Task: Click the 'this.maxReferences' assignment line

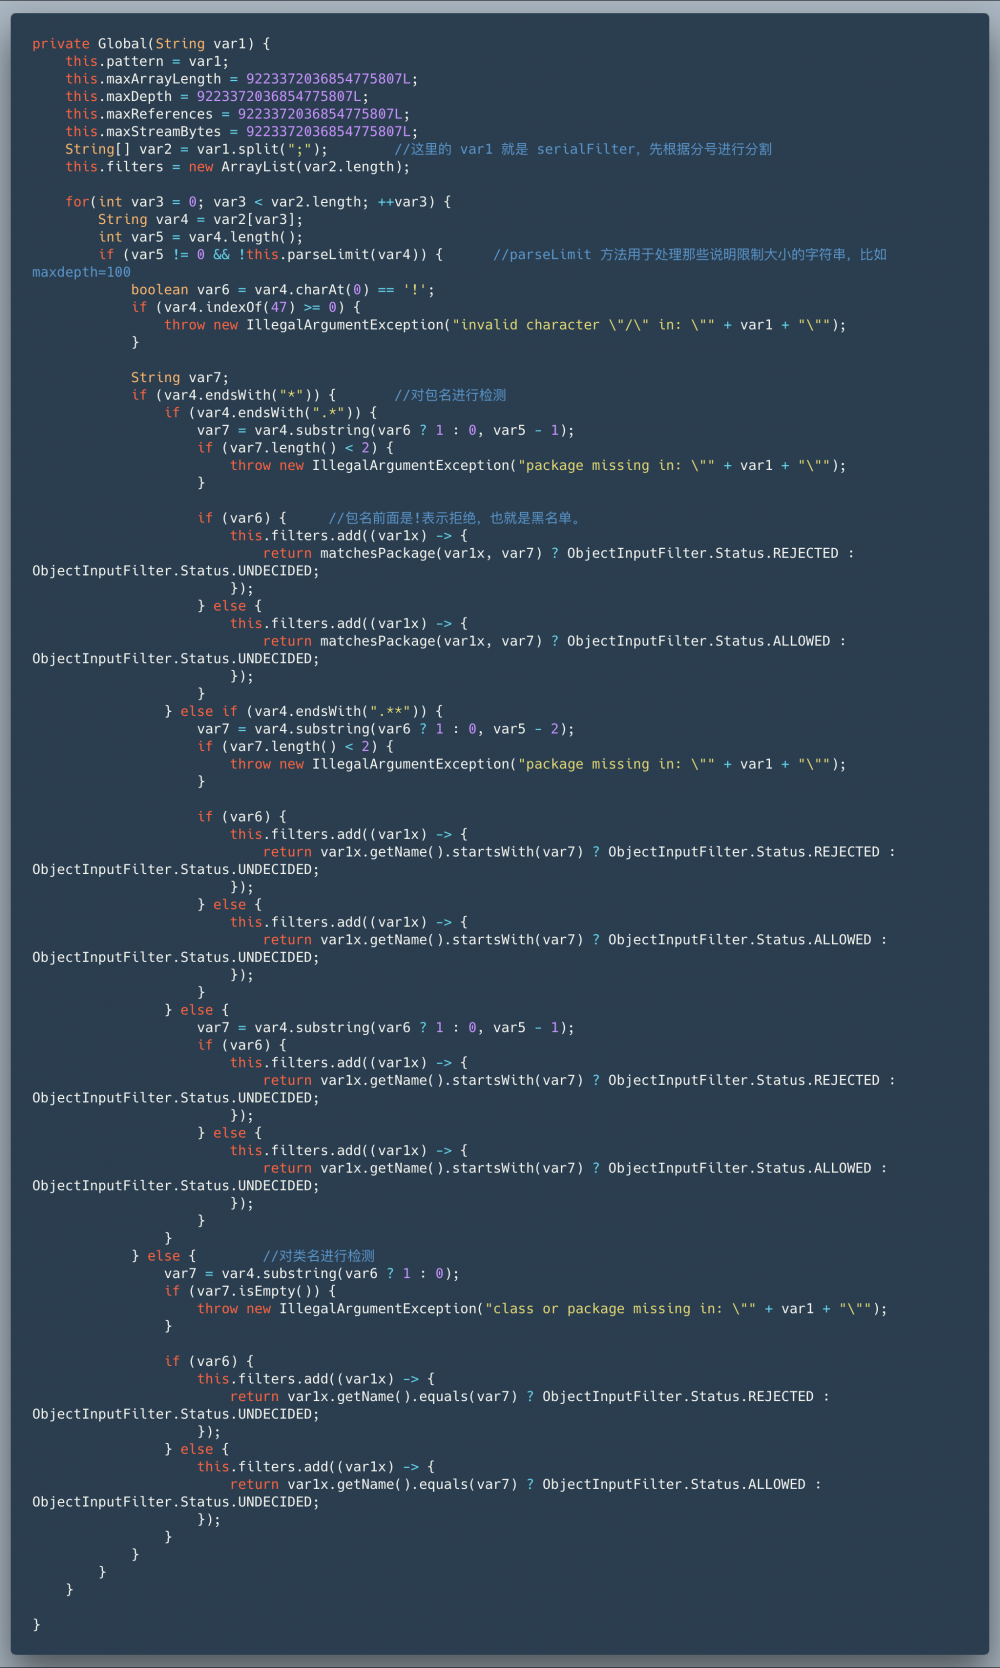Action: 238,114
